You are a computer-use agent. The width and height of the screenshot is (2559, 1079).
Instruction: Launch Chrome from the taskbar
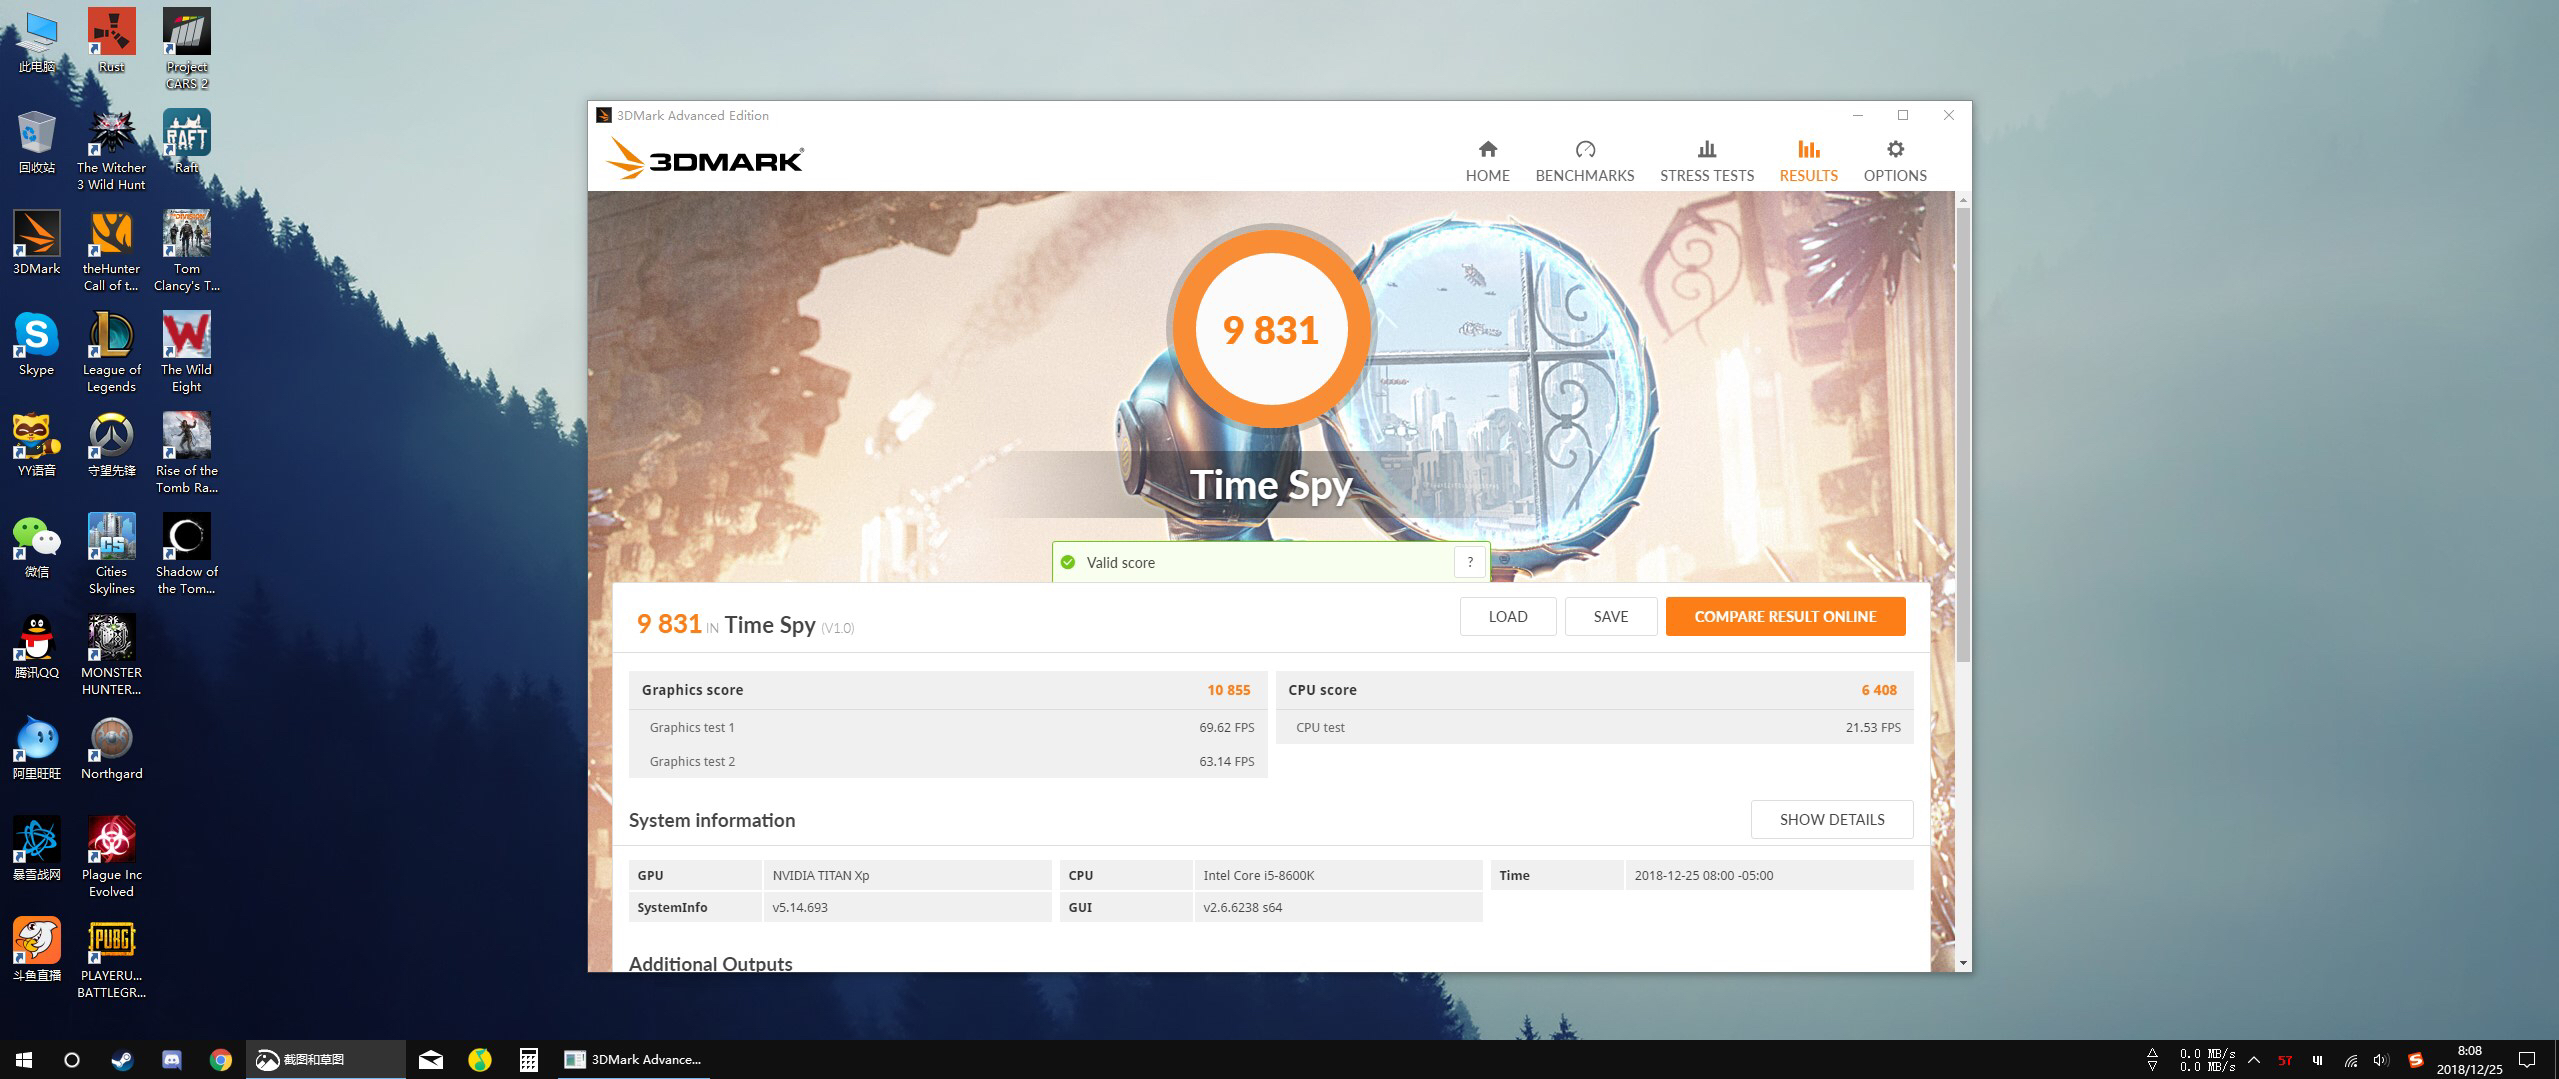pos(221,1059)
